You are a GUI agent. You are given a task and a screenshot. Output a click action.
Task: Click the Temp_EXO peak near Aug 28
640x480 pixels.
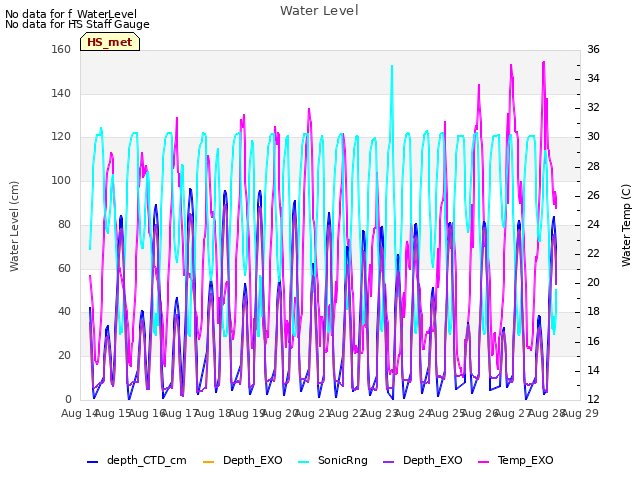tap(544, 62)
